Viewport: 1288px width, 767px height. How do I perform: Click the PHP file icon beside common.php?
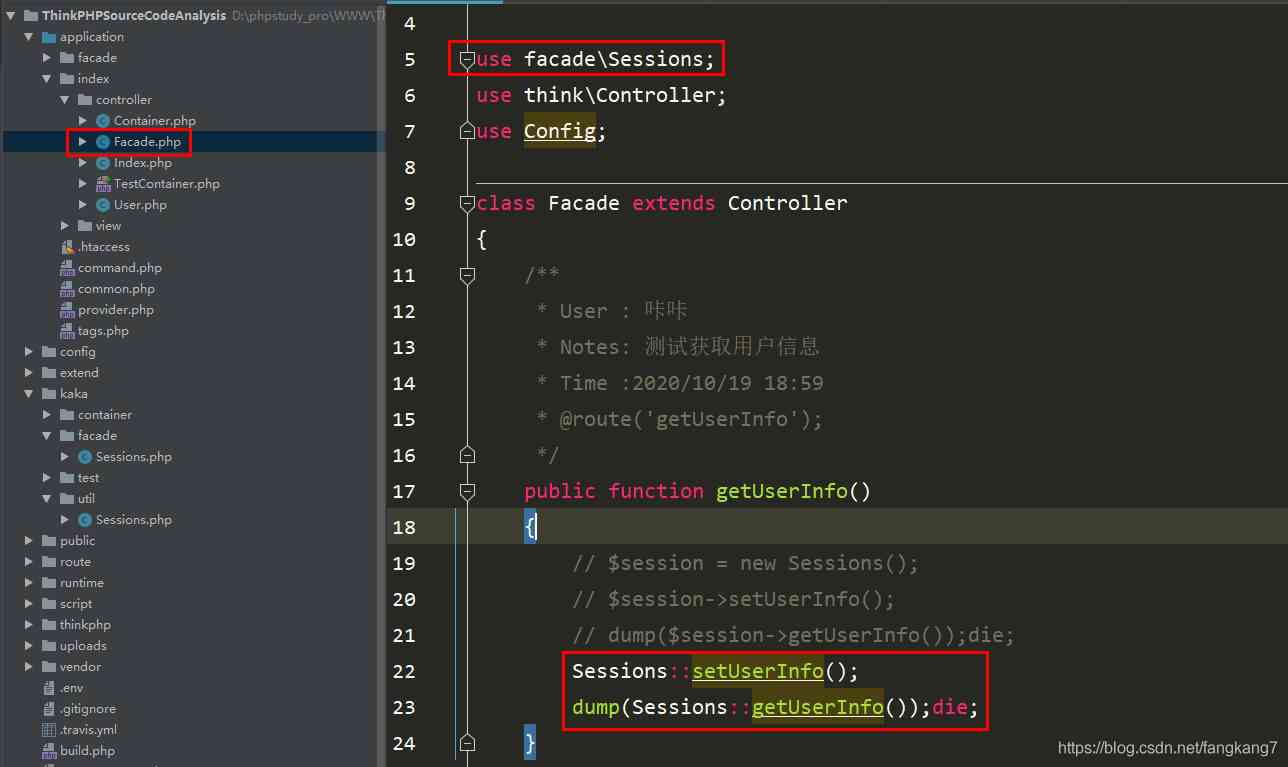67,289
